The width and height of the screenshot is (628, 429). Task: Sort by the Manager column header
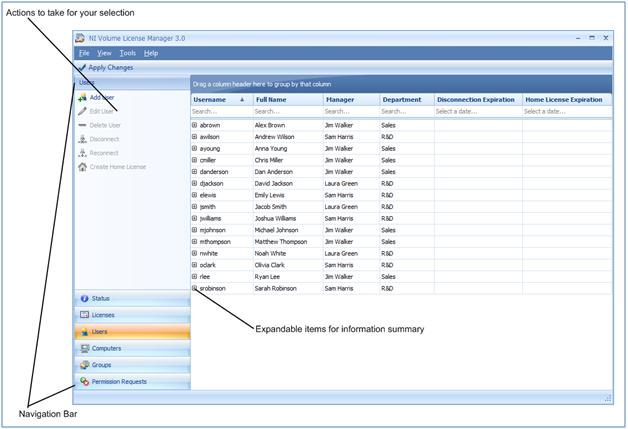coord(351,99)
